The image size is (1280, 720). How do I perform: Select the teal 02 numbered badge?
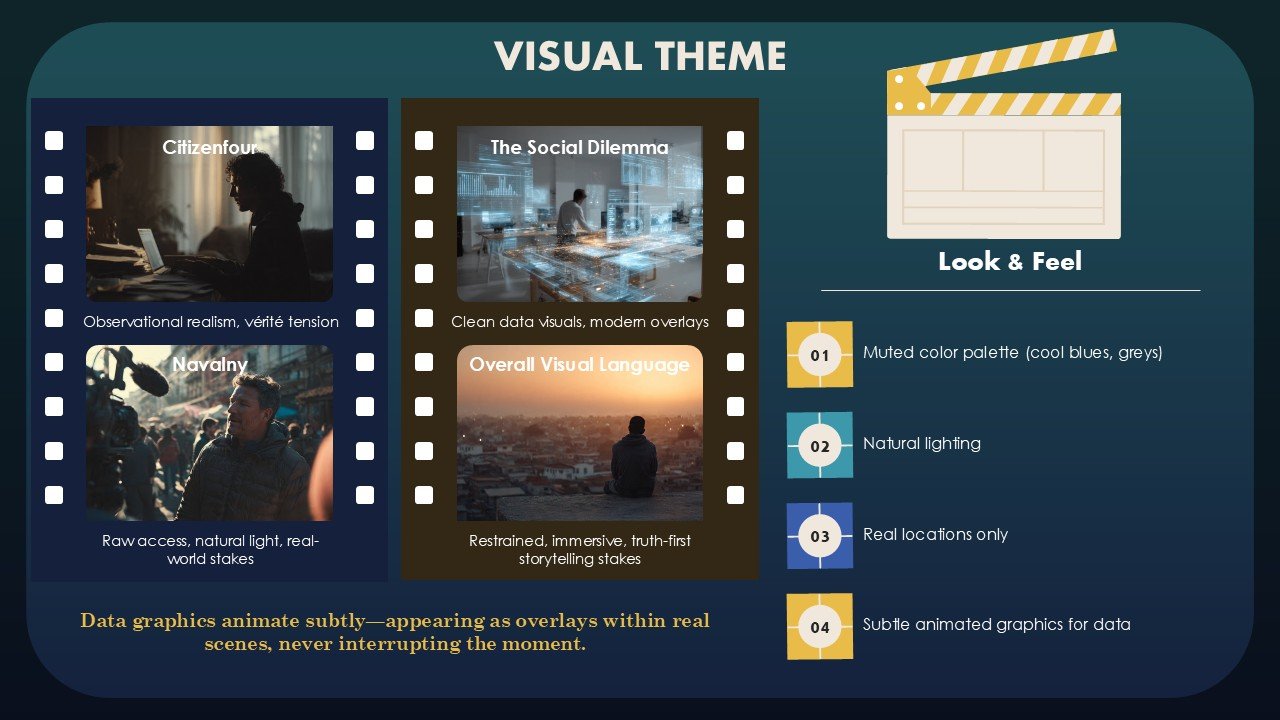pos(819,445)
